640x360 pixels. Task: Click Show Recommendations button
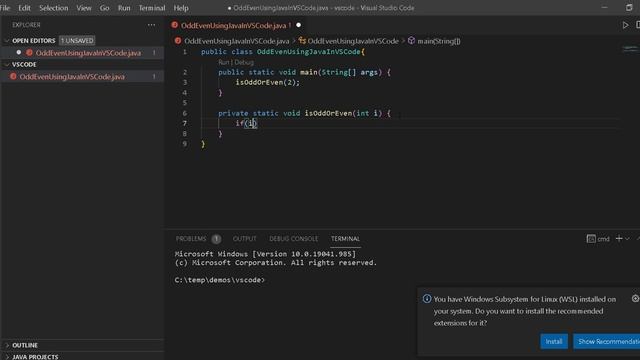[607, 341]
